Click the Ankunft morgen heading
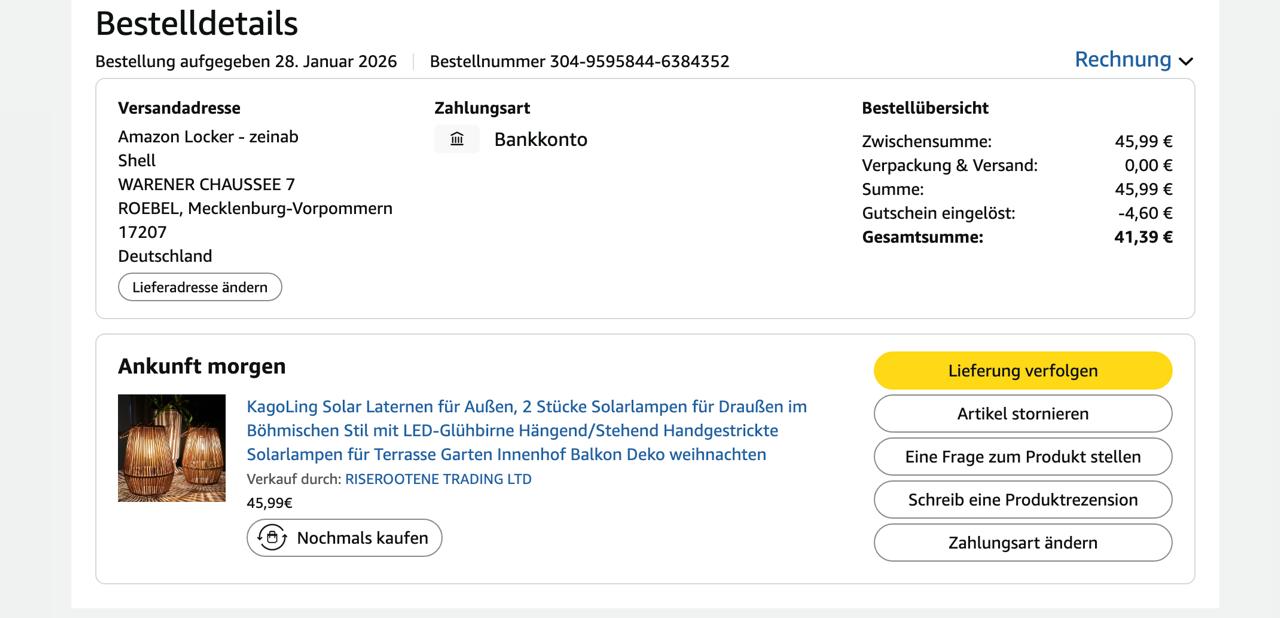The height and width of the screenshot is (618, 1280). (202, 366)
